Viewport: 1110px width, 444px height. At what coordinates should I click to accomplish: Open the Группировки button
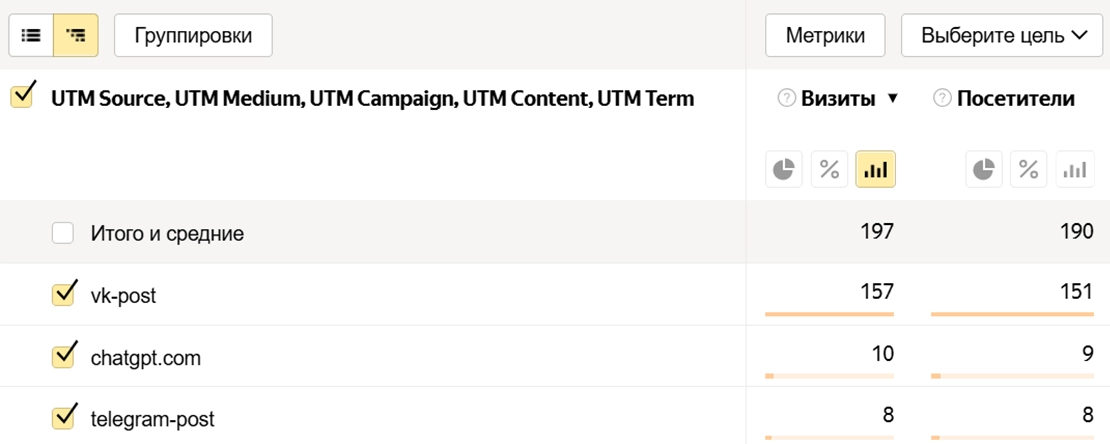[x=194, y=36]
